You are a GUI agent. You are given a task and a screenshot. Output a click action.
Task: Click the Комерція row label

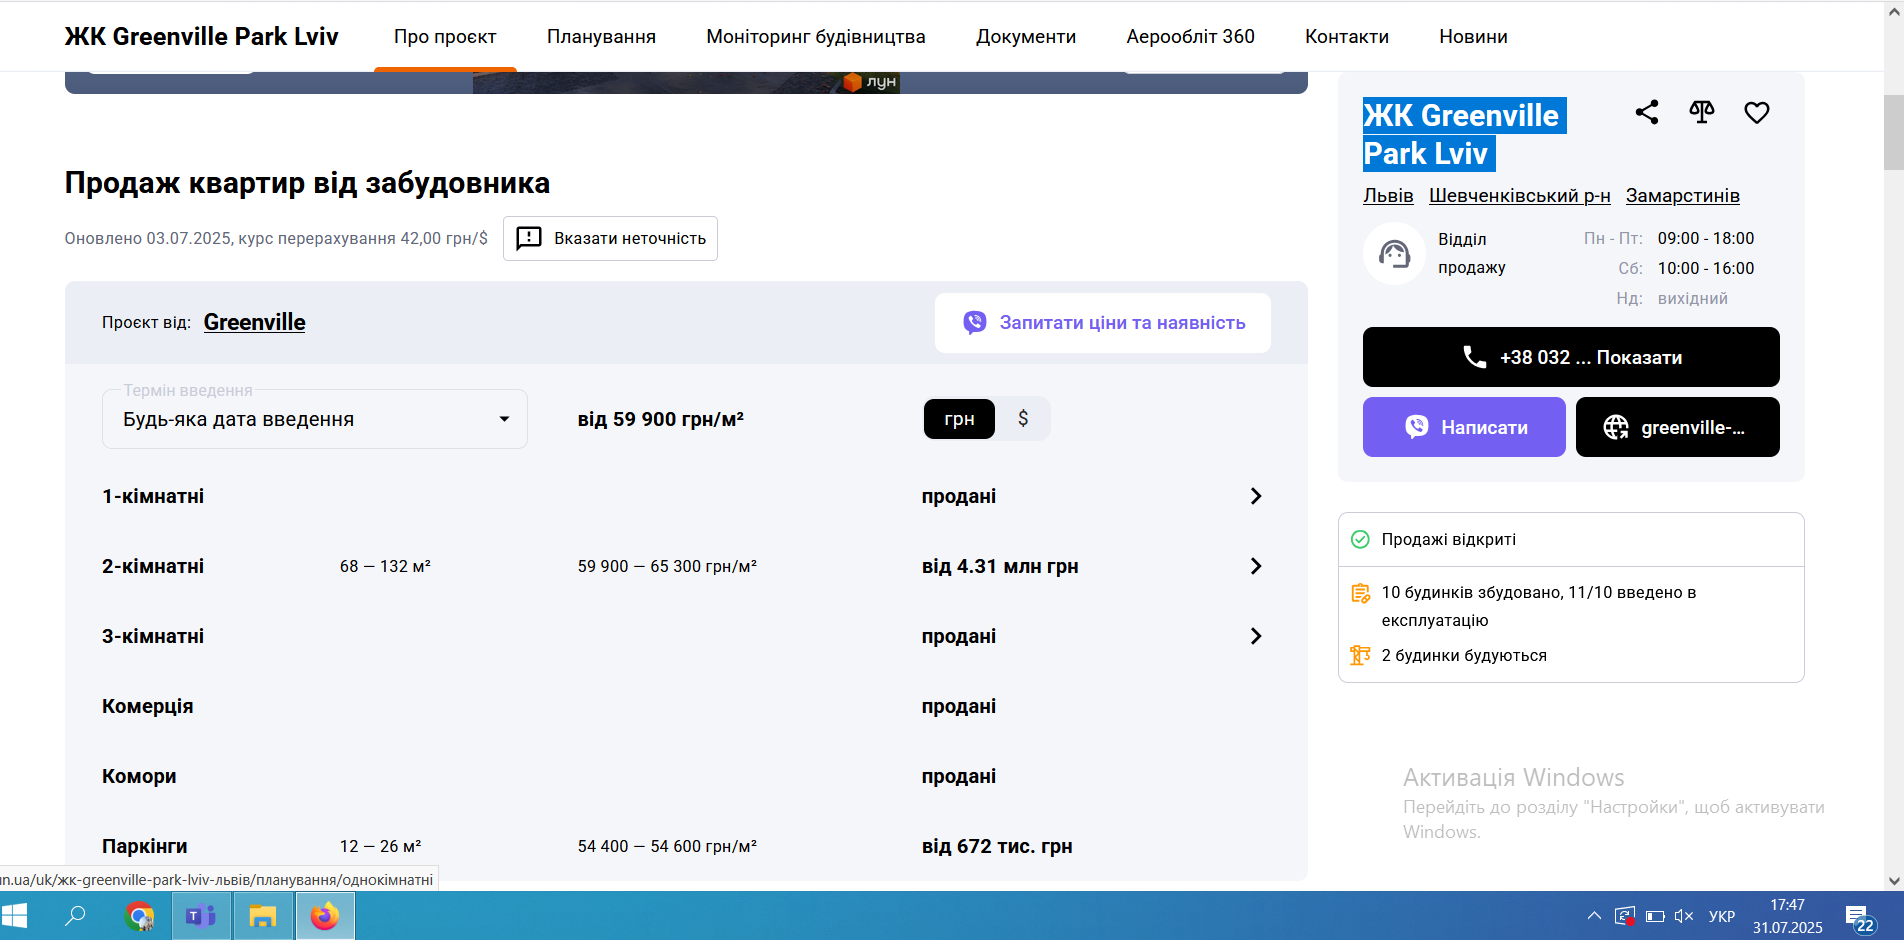coord(148,706)
